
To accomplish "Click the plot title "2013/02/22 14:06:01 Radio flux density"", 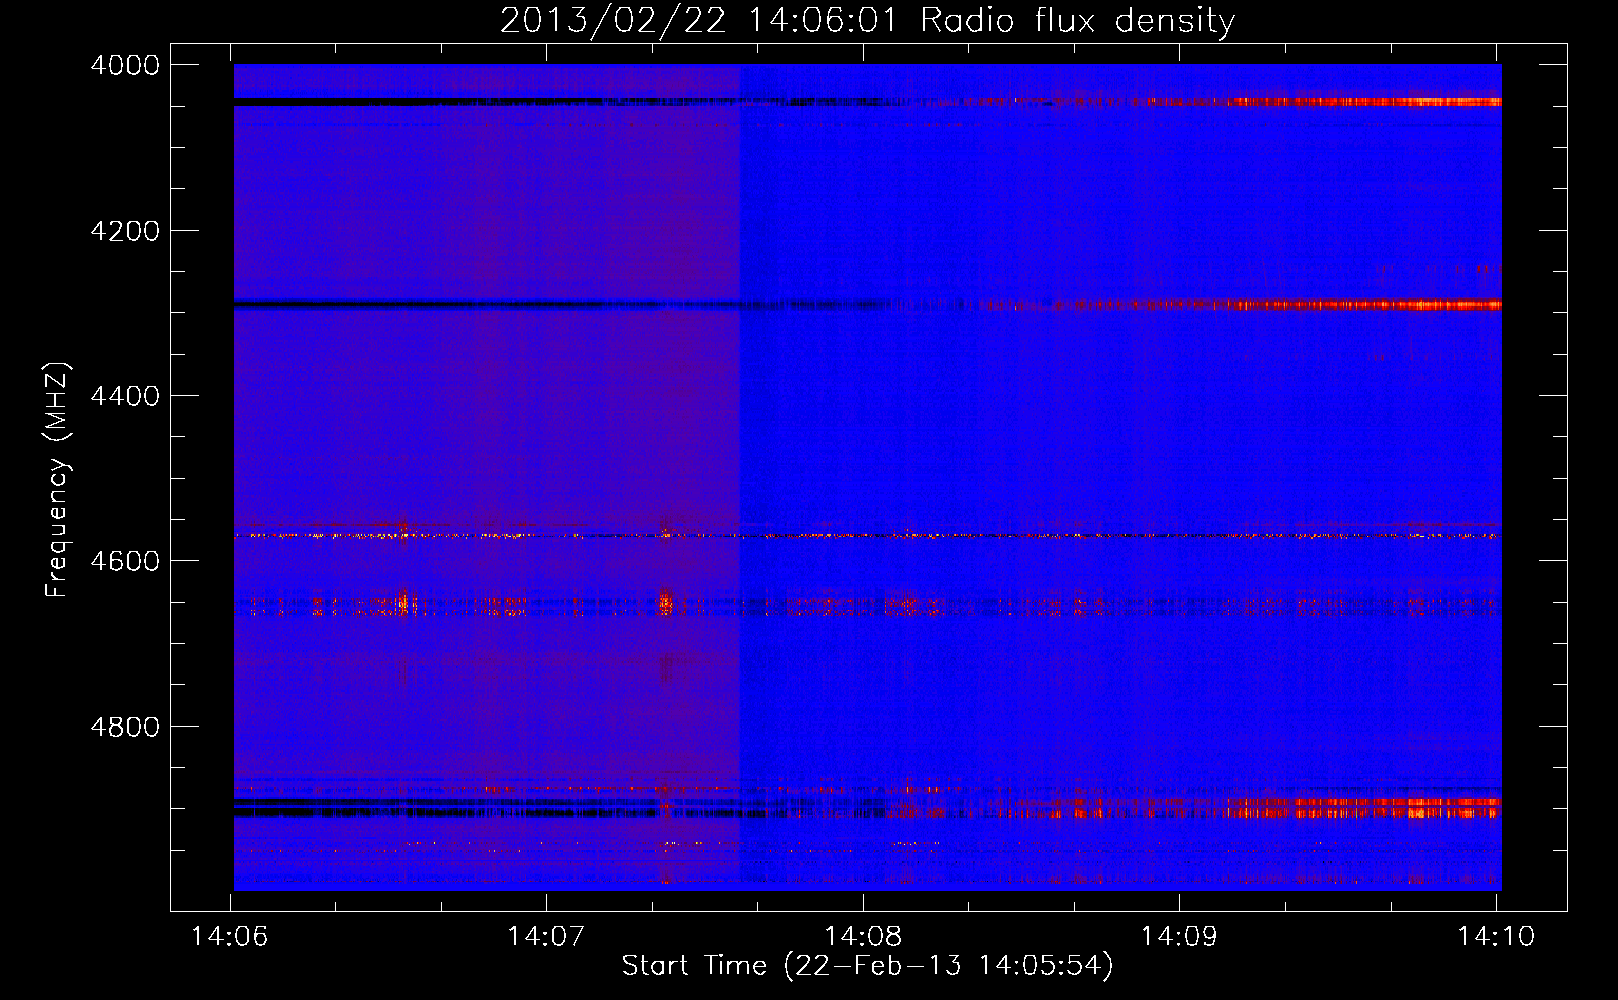I will click(x=867, y=20).
